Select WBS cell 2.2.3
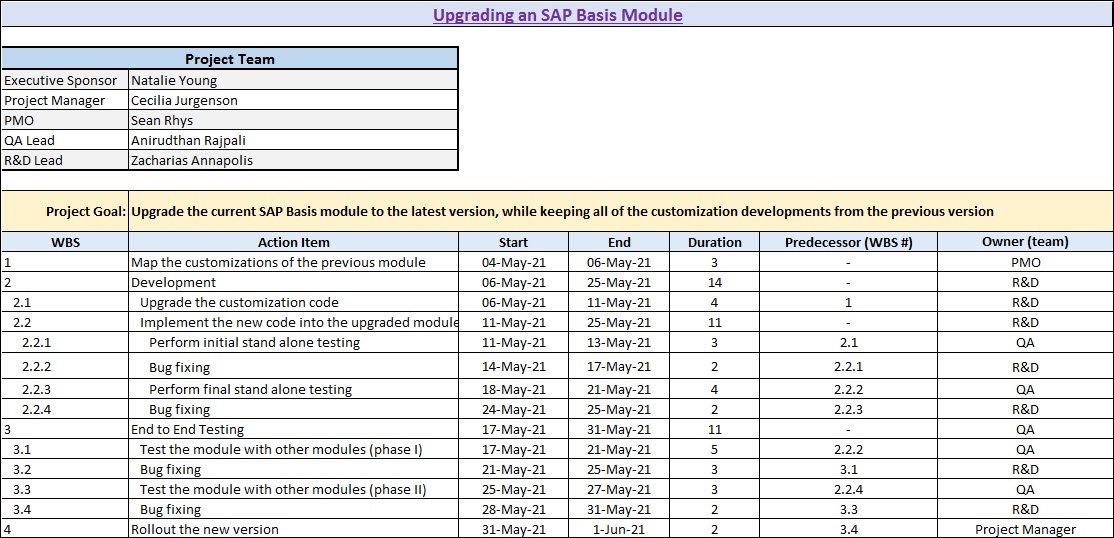This screenshot has width=1114, height=538. click(x=65, y=389)
